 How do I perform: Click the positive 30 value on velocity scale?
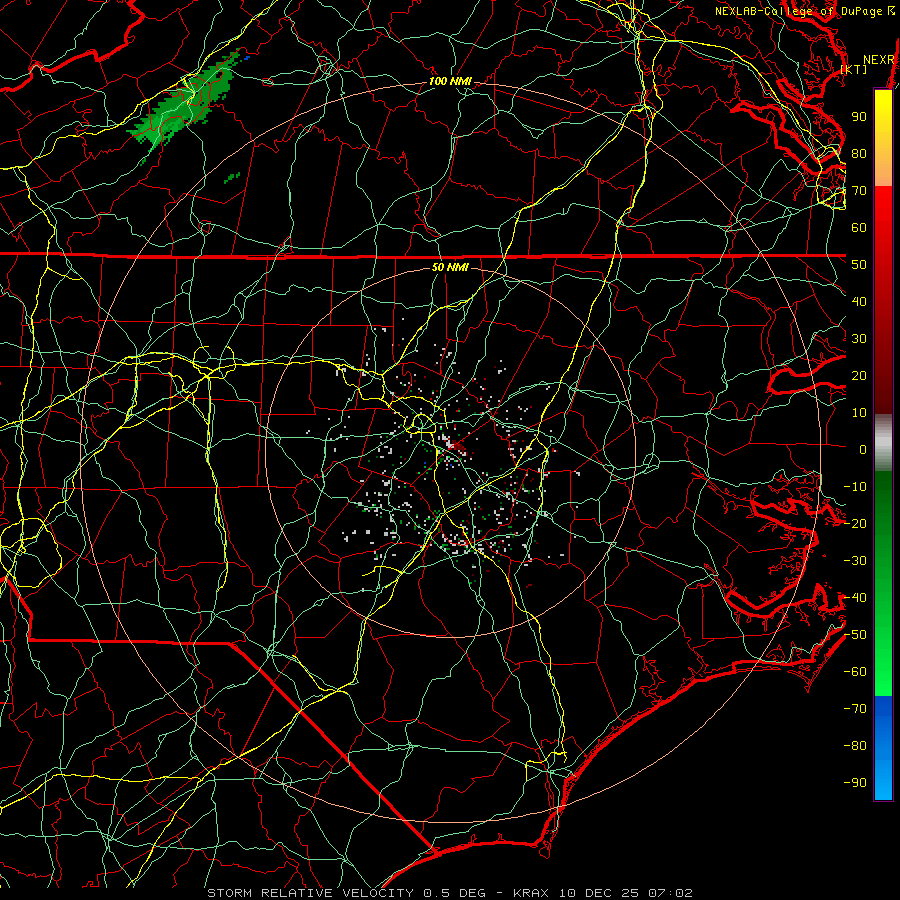[x=859, y=339]
